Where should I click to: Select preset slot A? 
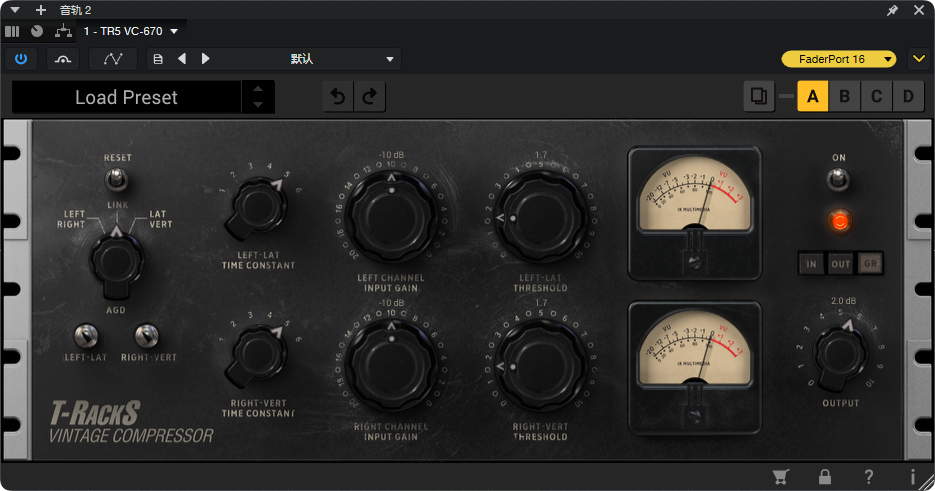813,97
